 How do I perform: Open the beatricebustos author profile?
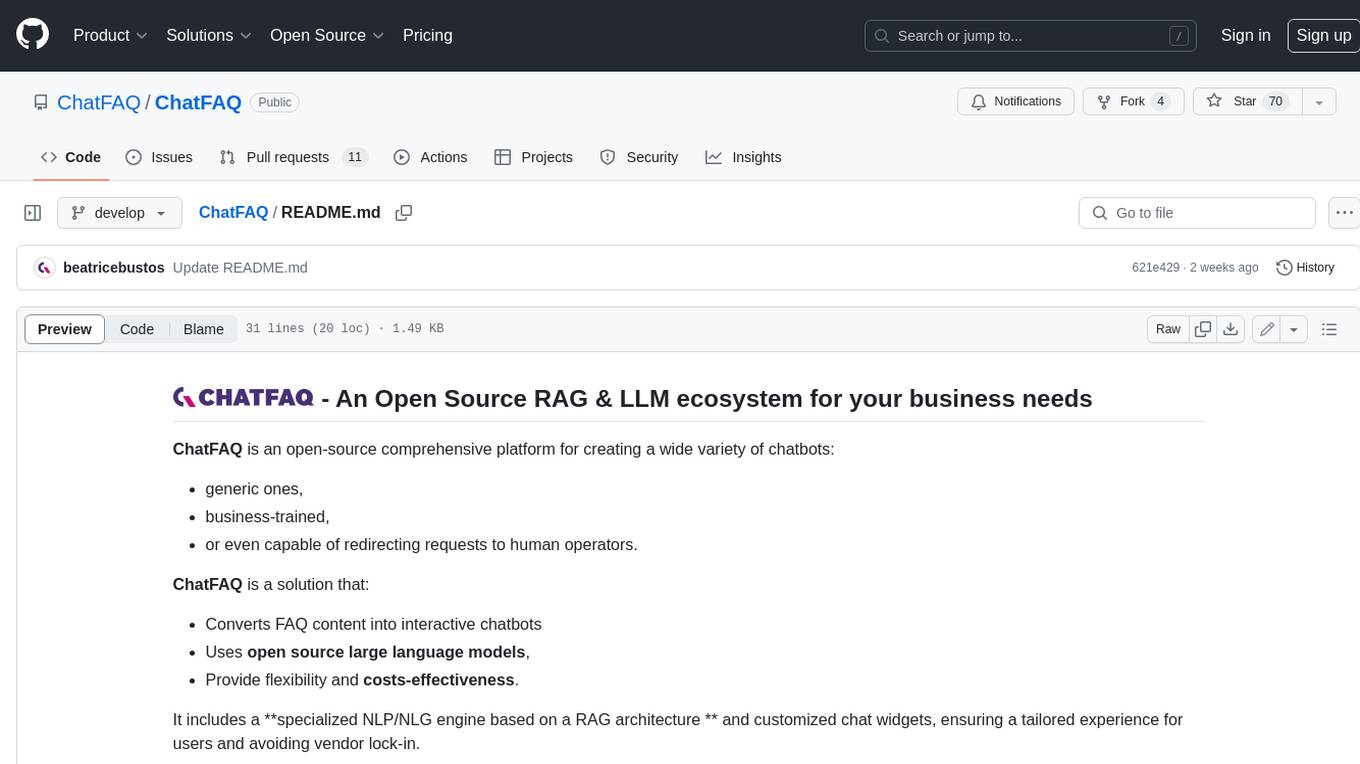113,267
